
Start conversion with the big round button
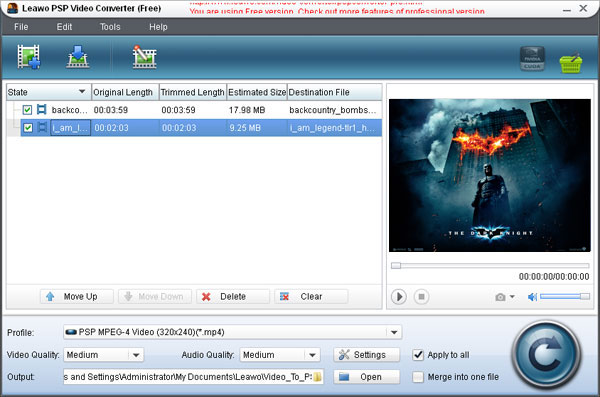[x=546, y=355]
